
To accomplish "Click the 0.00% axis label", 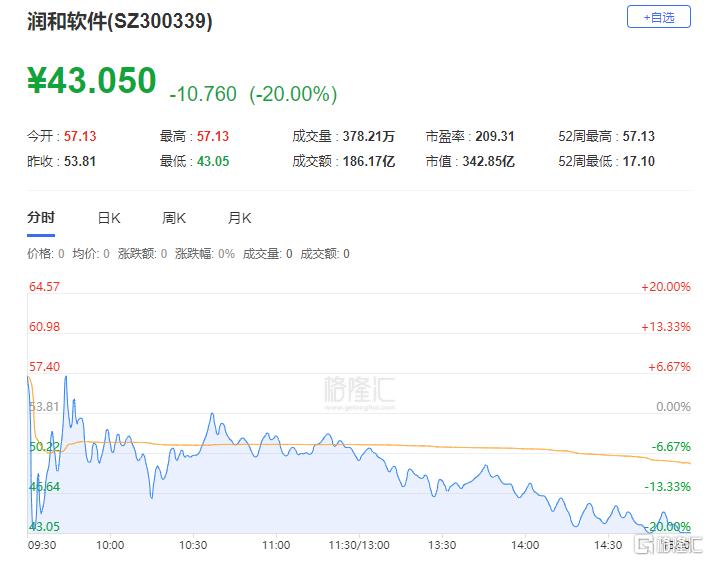I will 673,406.
